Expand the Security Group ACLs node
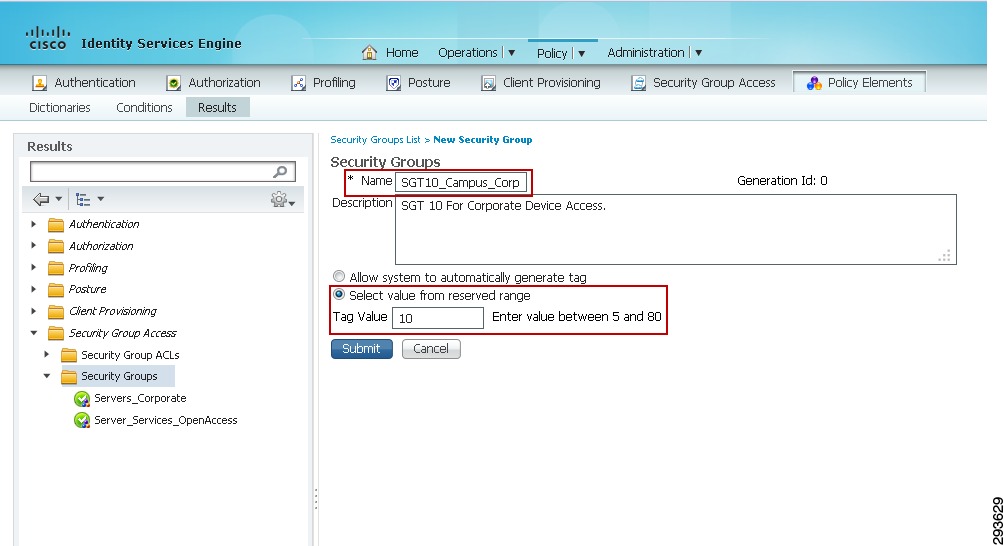The width and height of the screenshot is (1004, 546). click(46, 354)
